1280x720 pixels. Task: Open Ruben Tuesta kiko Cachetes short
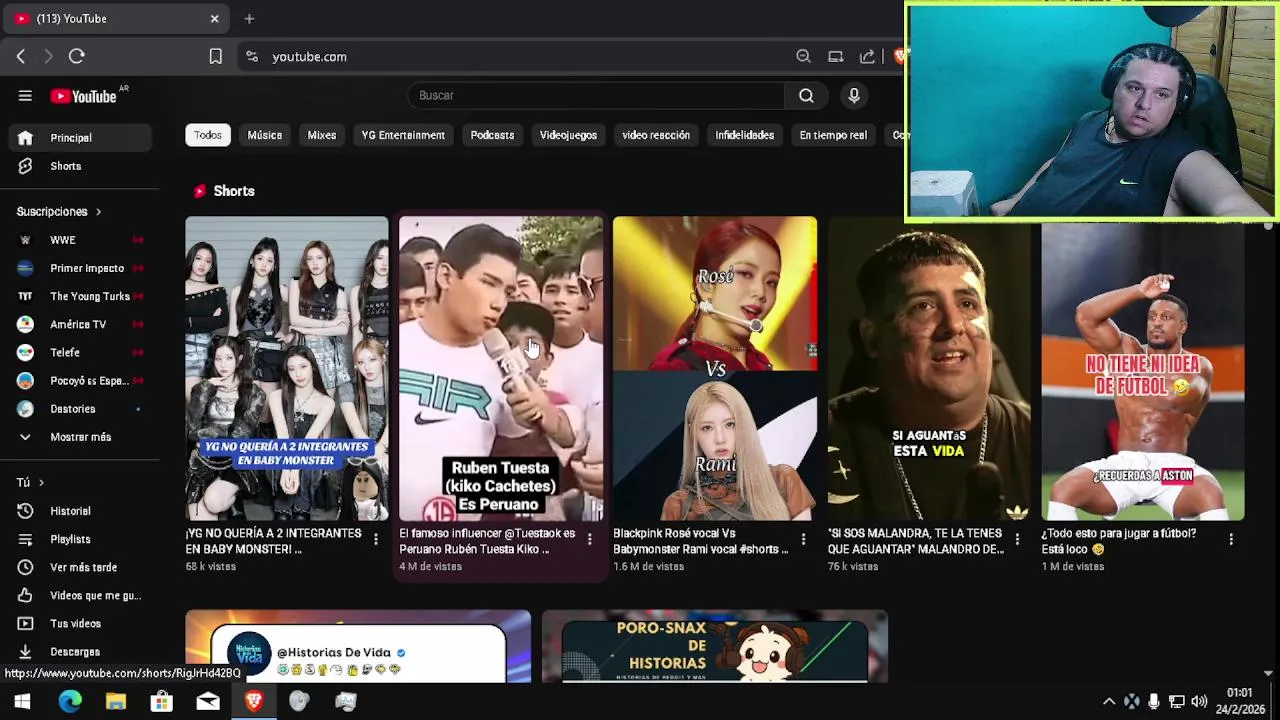(501, 368)
